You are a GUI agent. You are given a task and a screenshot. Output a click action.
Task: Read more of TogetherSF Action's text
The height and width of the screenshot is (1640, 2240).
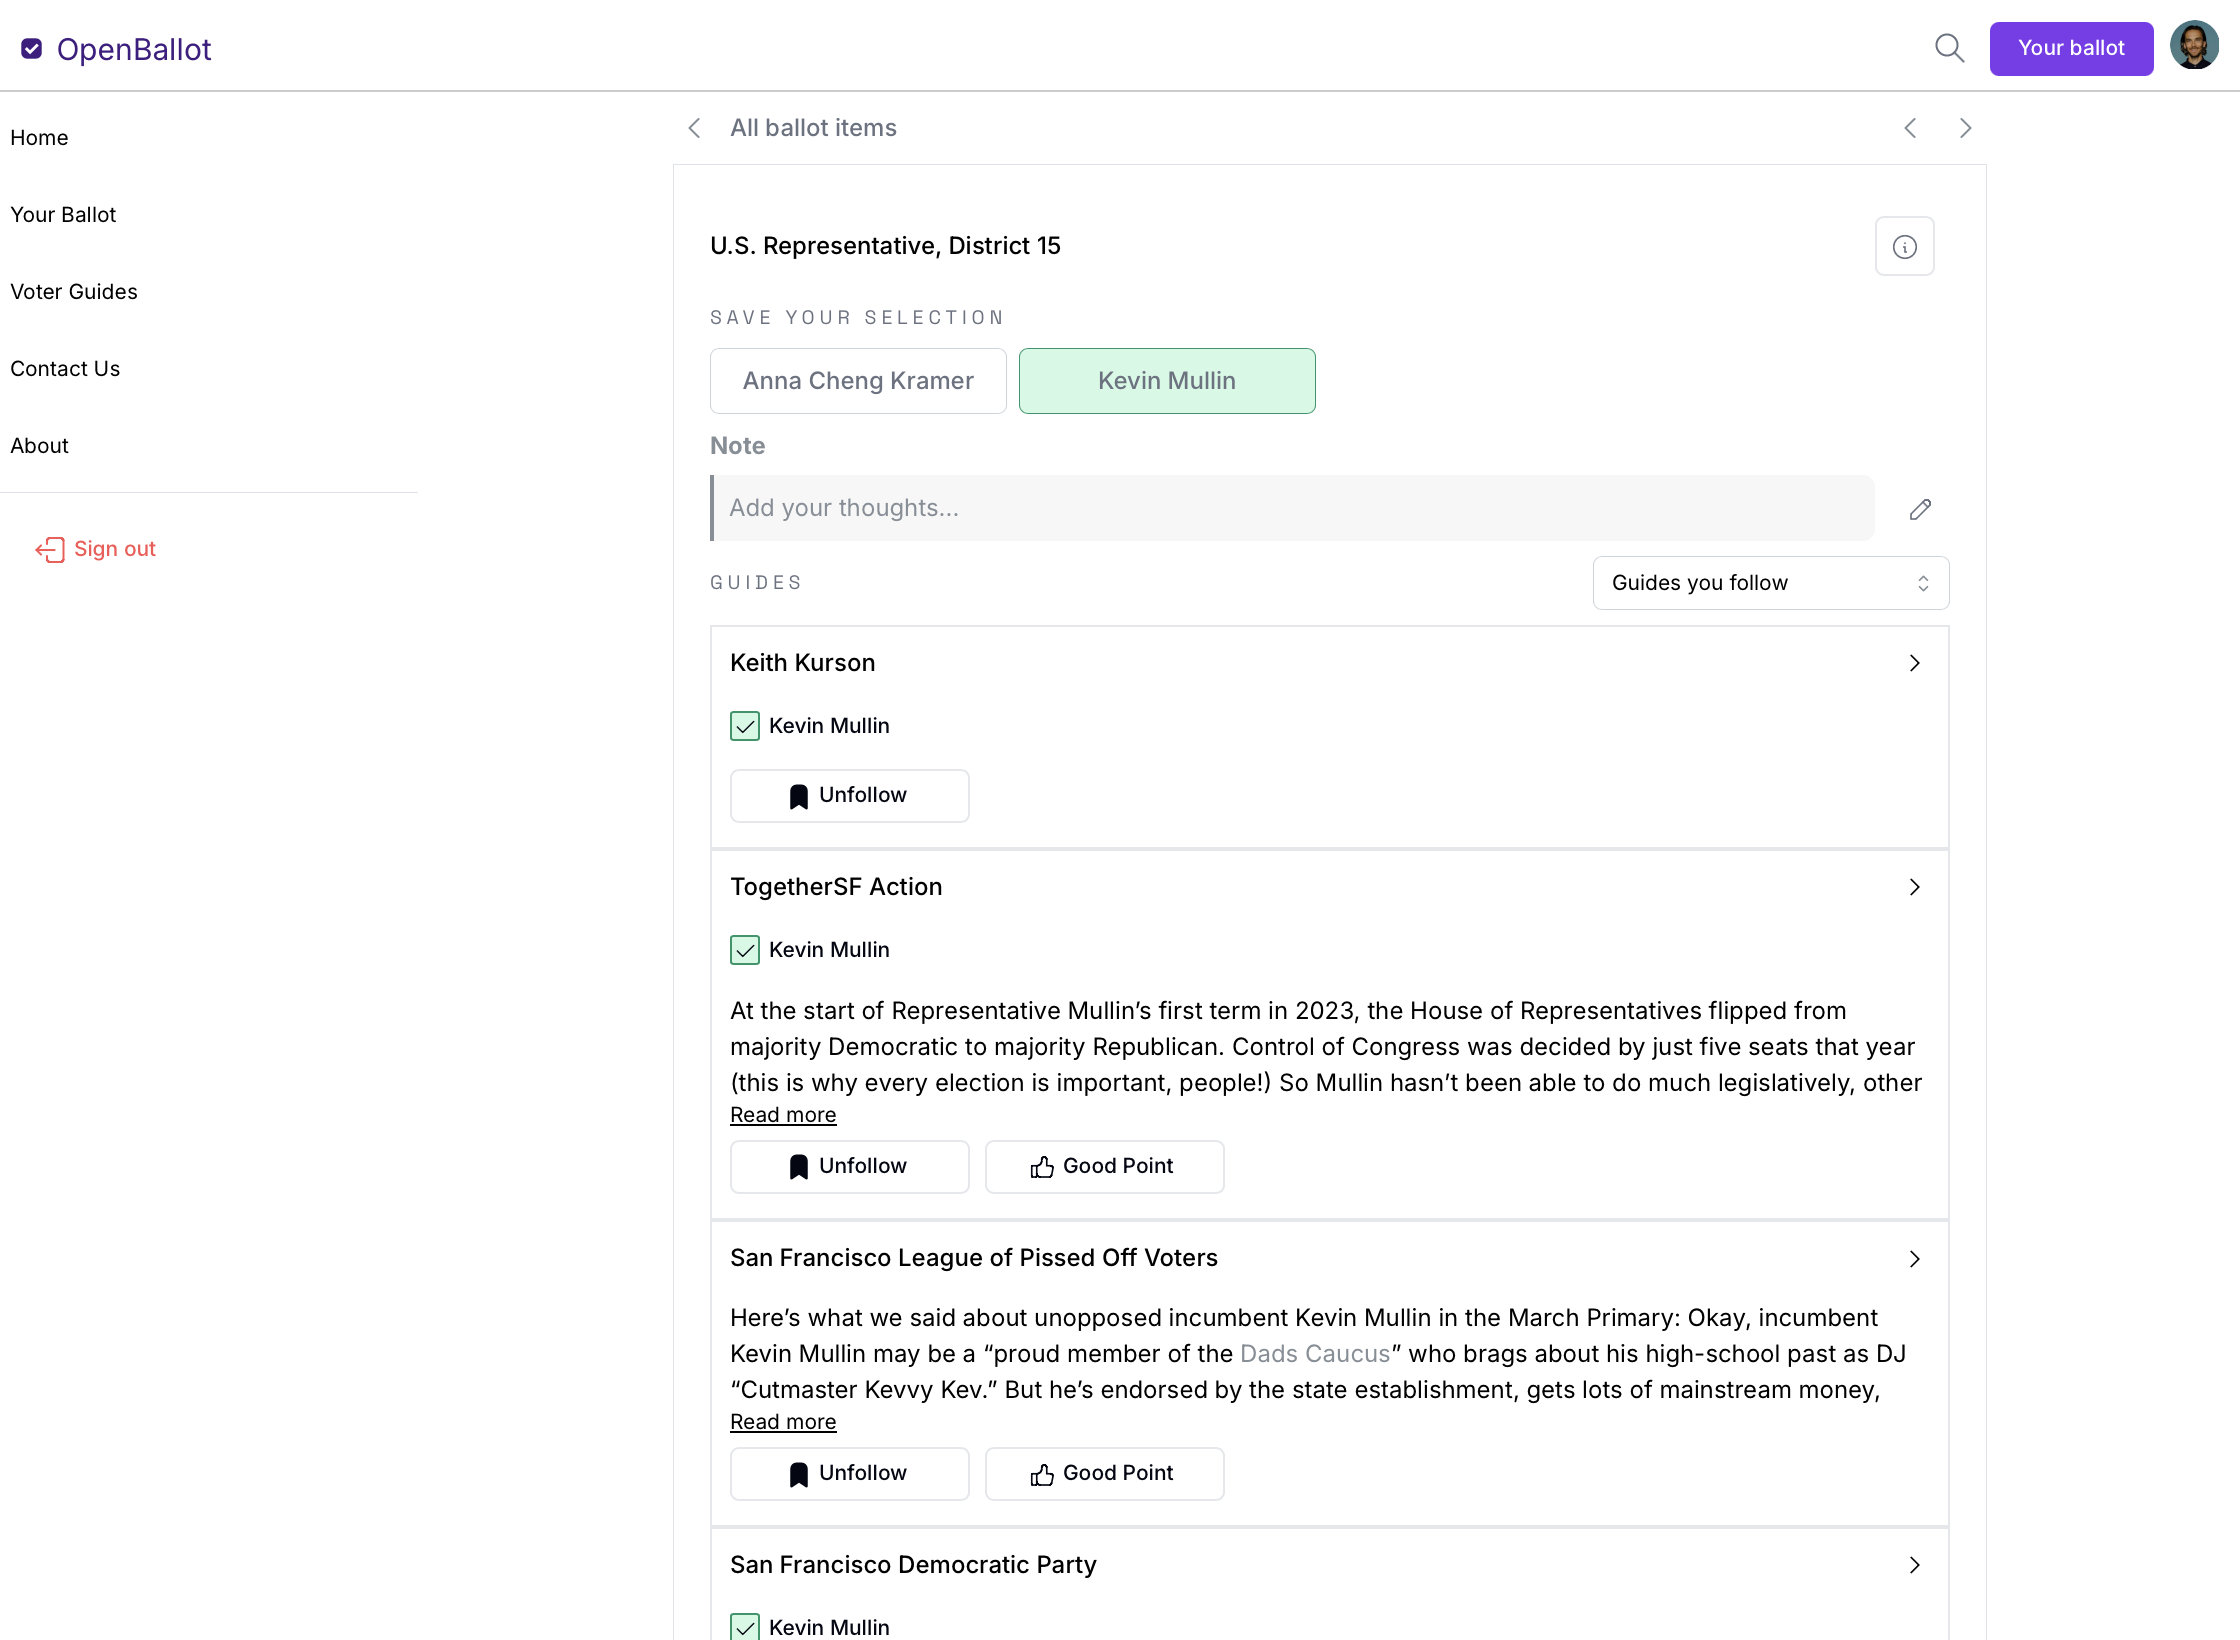click(x=783, y=1115)
